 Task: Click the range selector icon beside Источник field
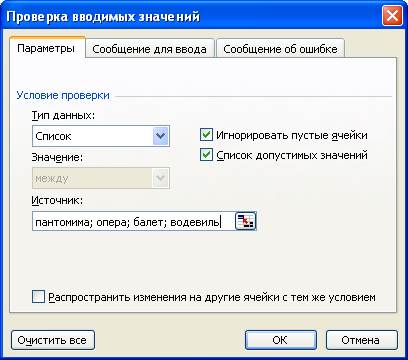pyautogui.click(x=246, y=221)
